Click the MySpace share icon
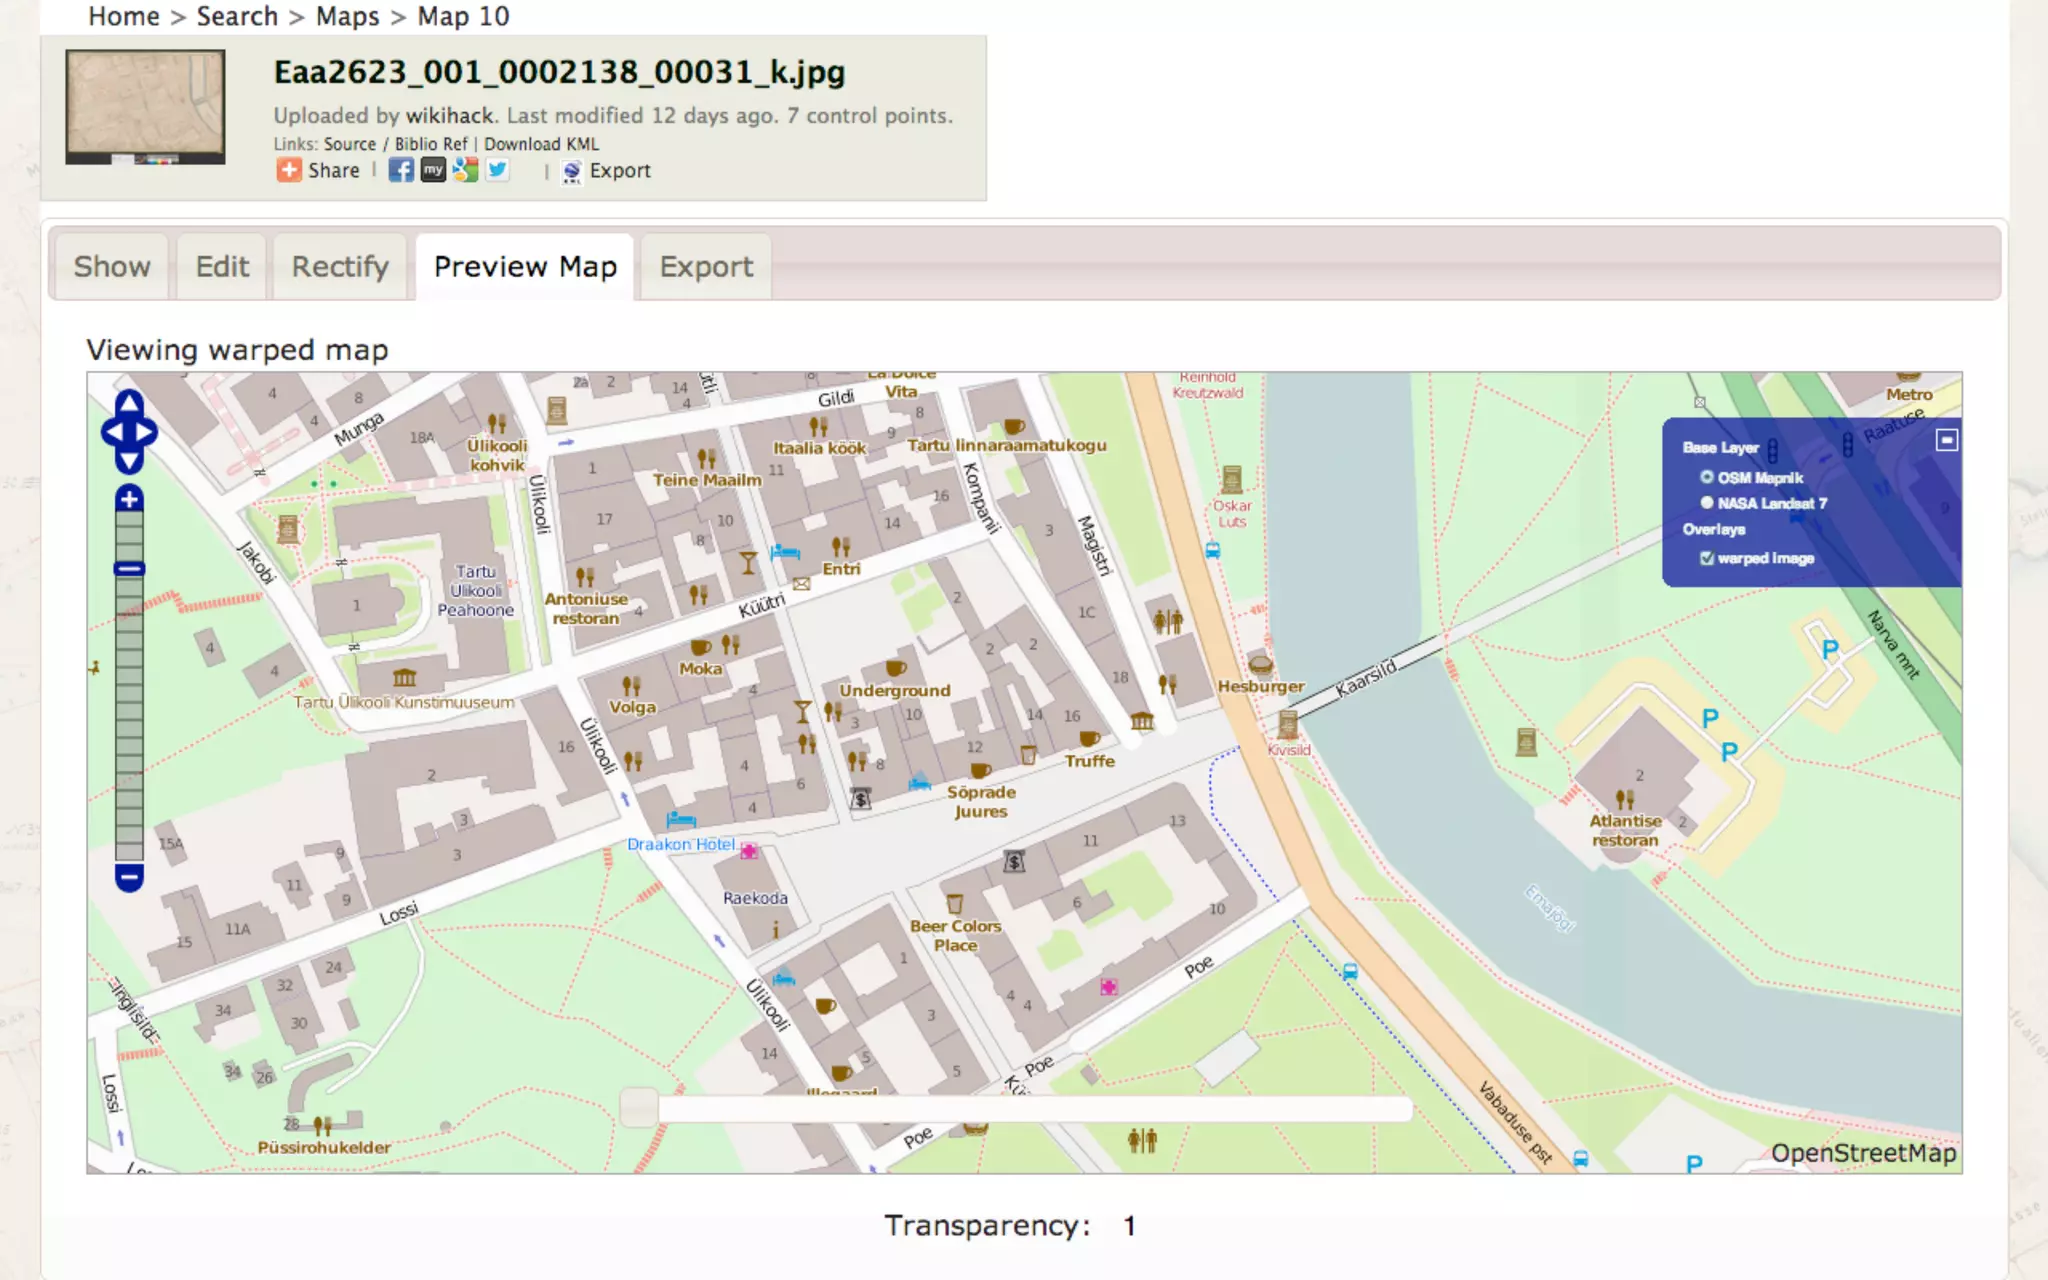 click(433, 170)
